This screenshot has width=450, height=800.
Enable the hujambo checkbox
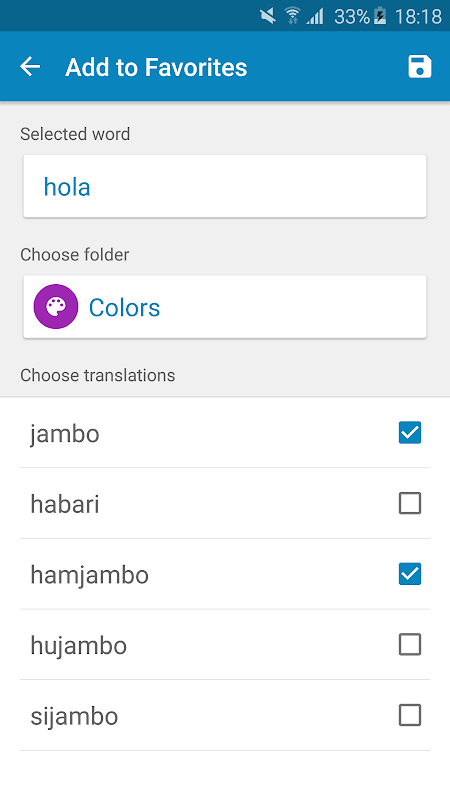[x=410, y=645]
